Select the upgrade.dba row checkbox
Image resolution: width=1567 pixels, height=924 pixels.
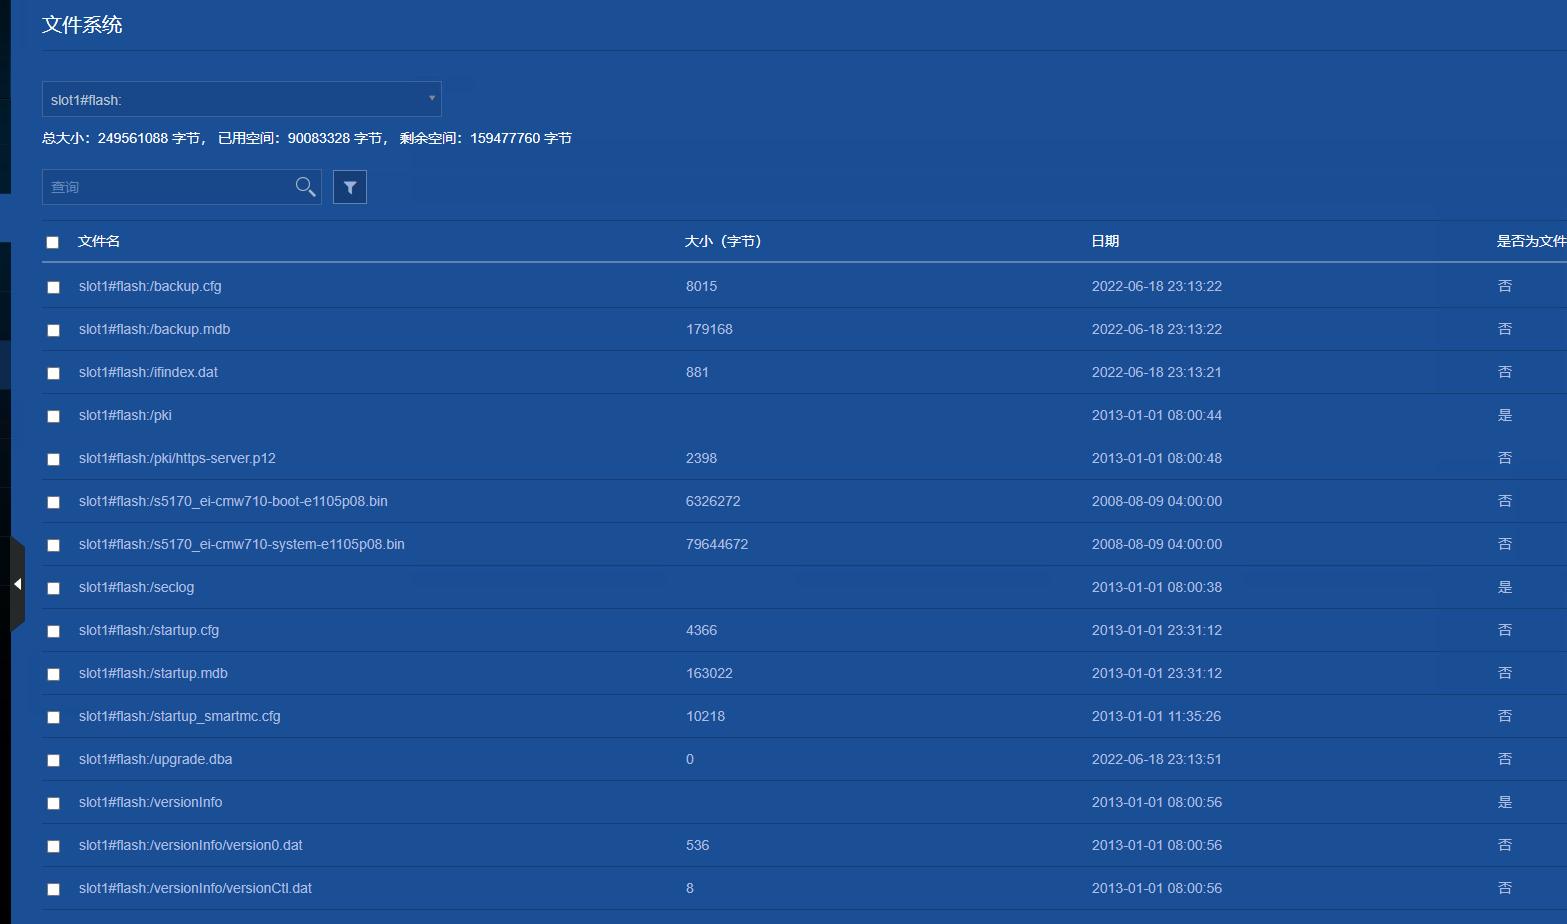click(x=54, y=760)
